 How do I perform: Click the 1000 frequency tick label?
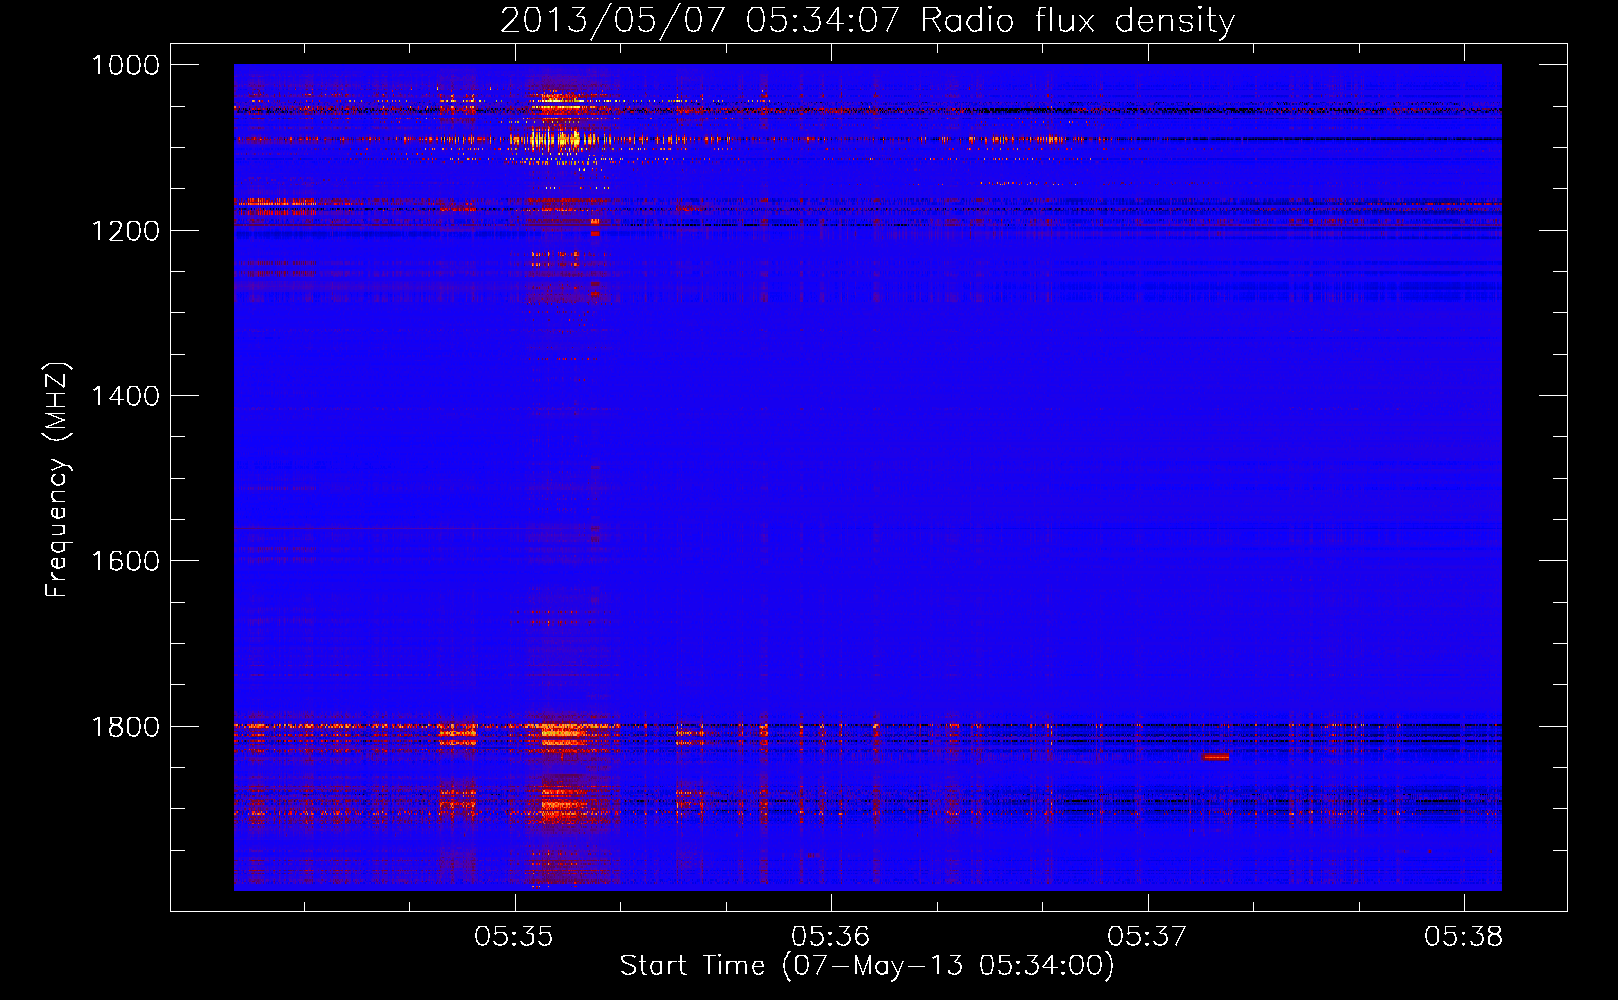(x=125, y=65)
